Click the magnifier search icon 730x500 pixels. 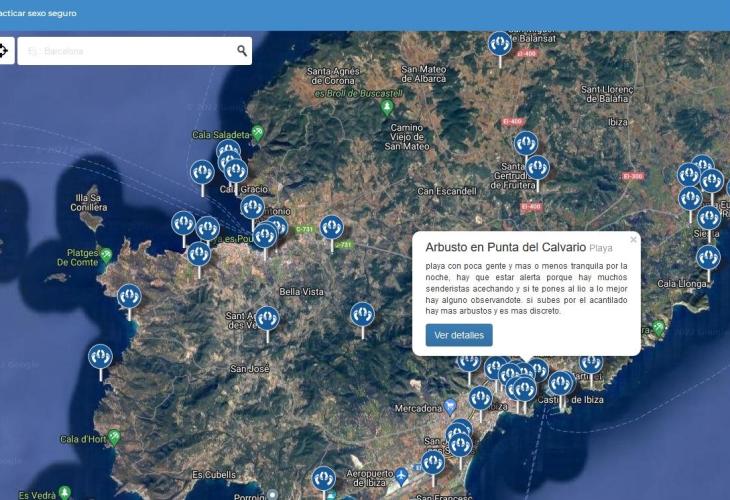[242, 51]
